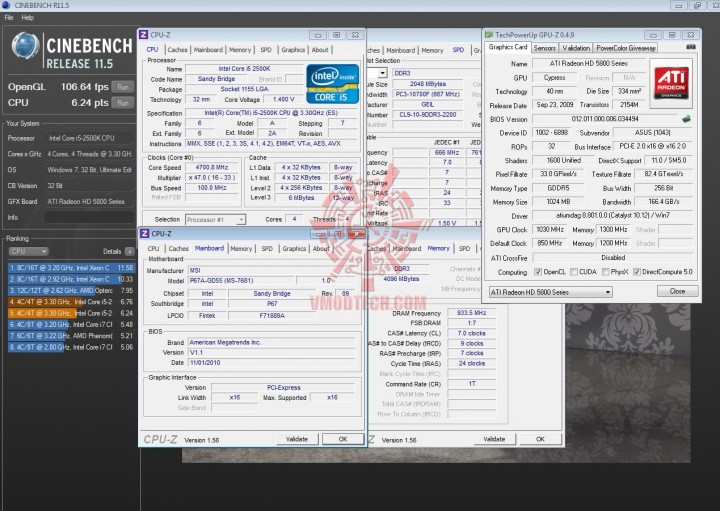Click the Cinebench sphere logo icon
Image resolution: width=720 pixels, height=511 pixels.
26,46
